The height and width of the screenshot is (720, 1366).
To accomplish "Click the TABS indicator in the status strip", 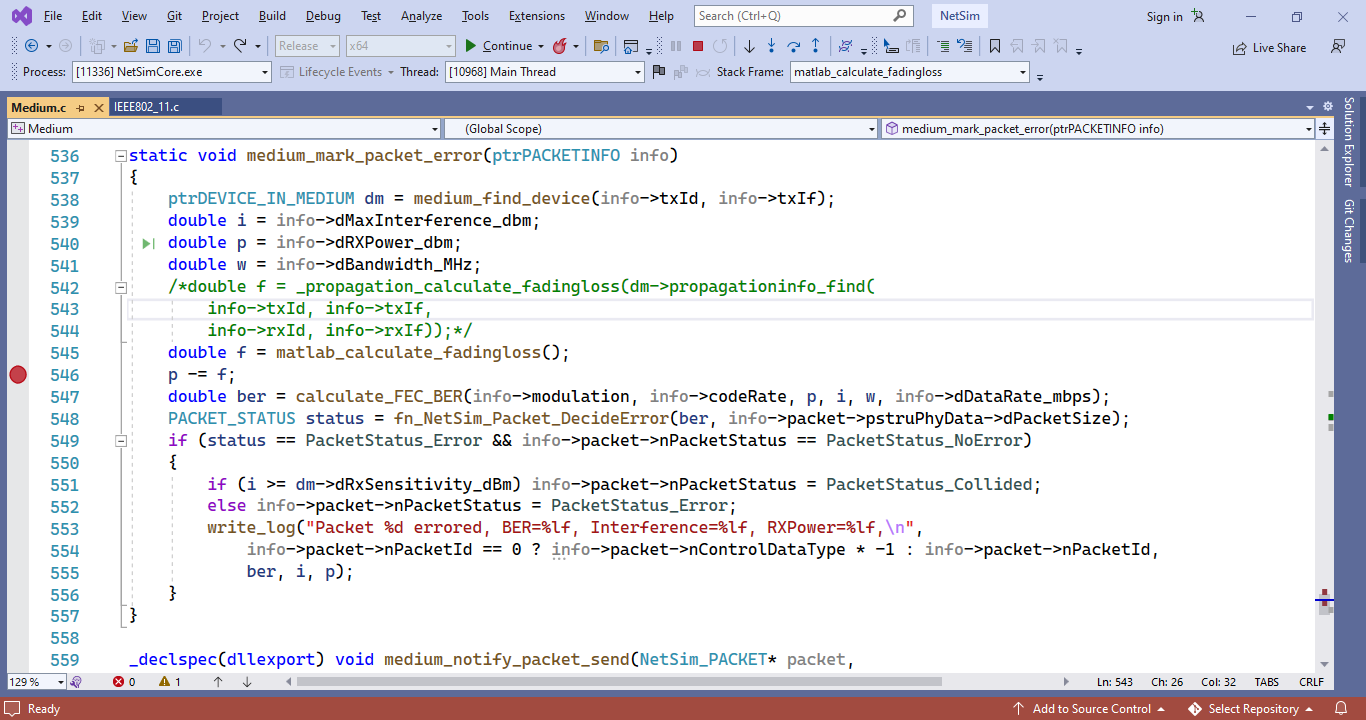I will pyautogui.click(x=1266, y=682).
